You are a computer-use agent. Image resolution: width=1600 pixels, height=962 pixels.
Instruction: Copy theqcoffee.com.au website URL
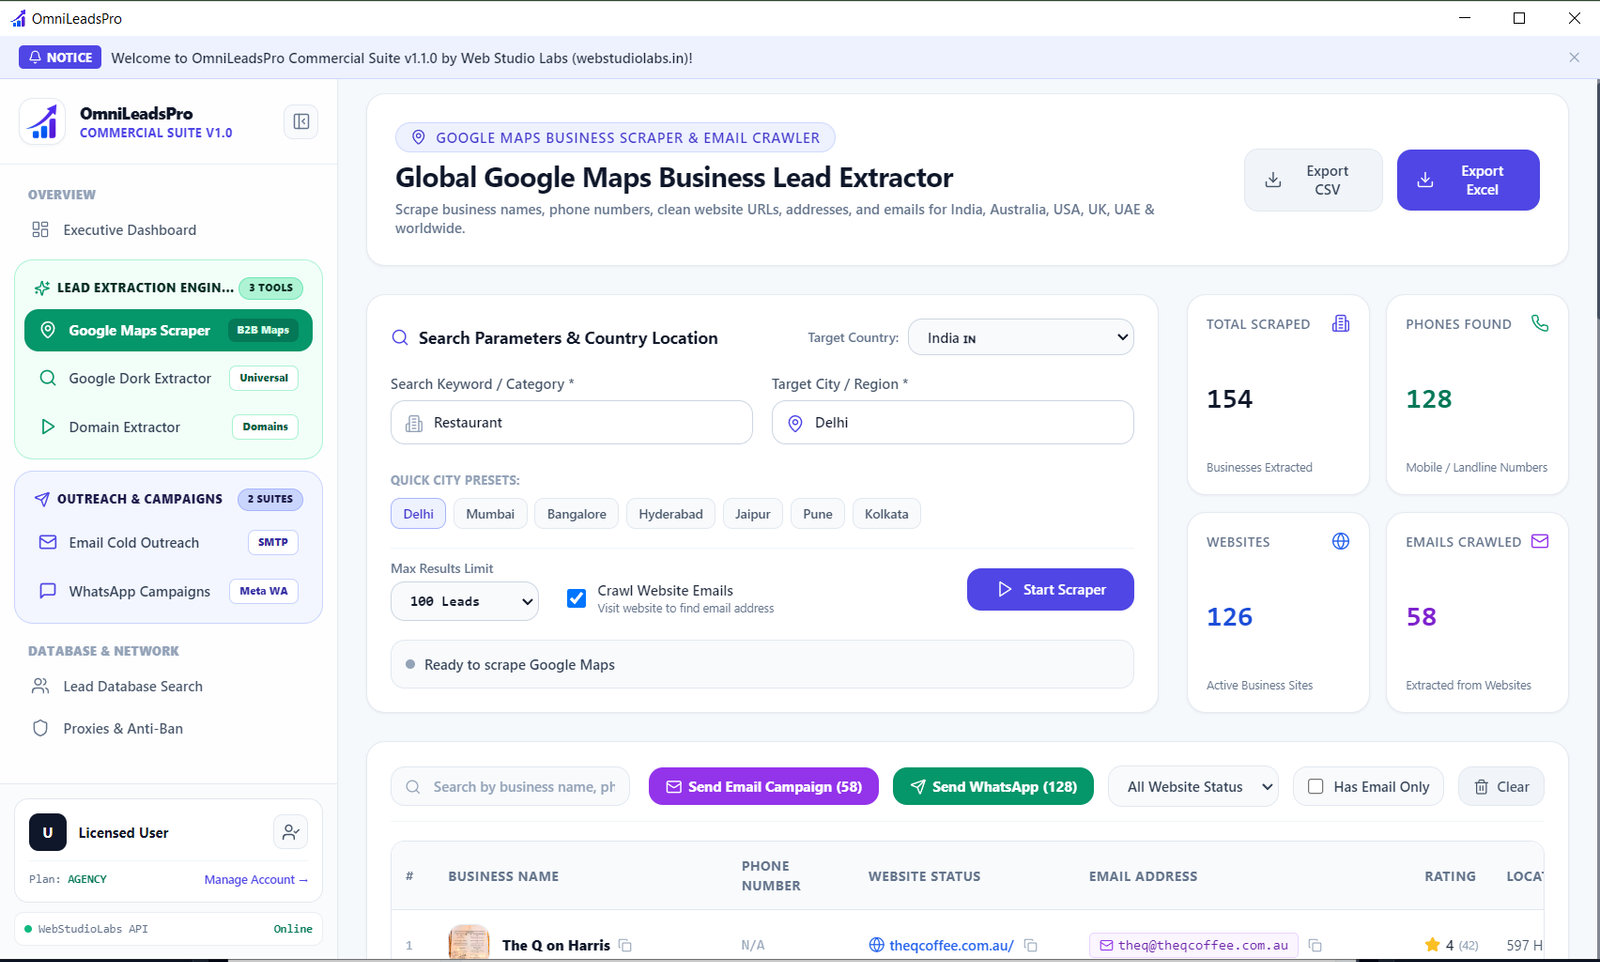[x=1031, y=945]
